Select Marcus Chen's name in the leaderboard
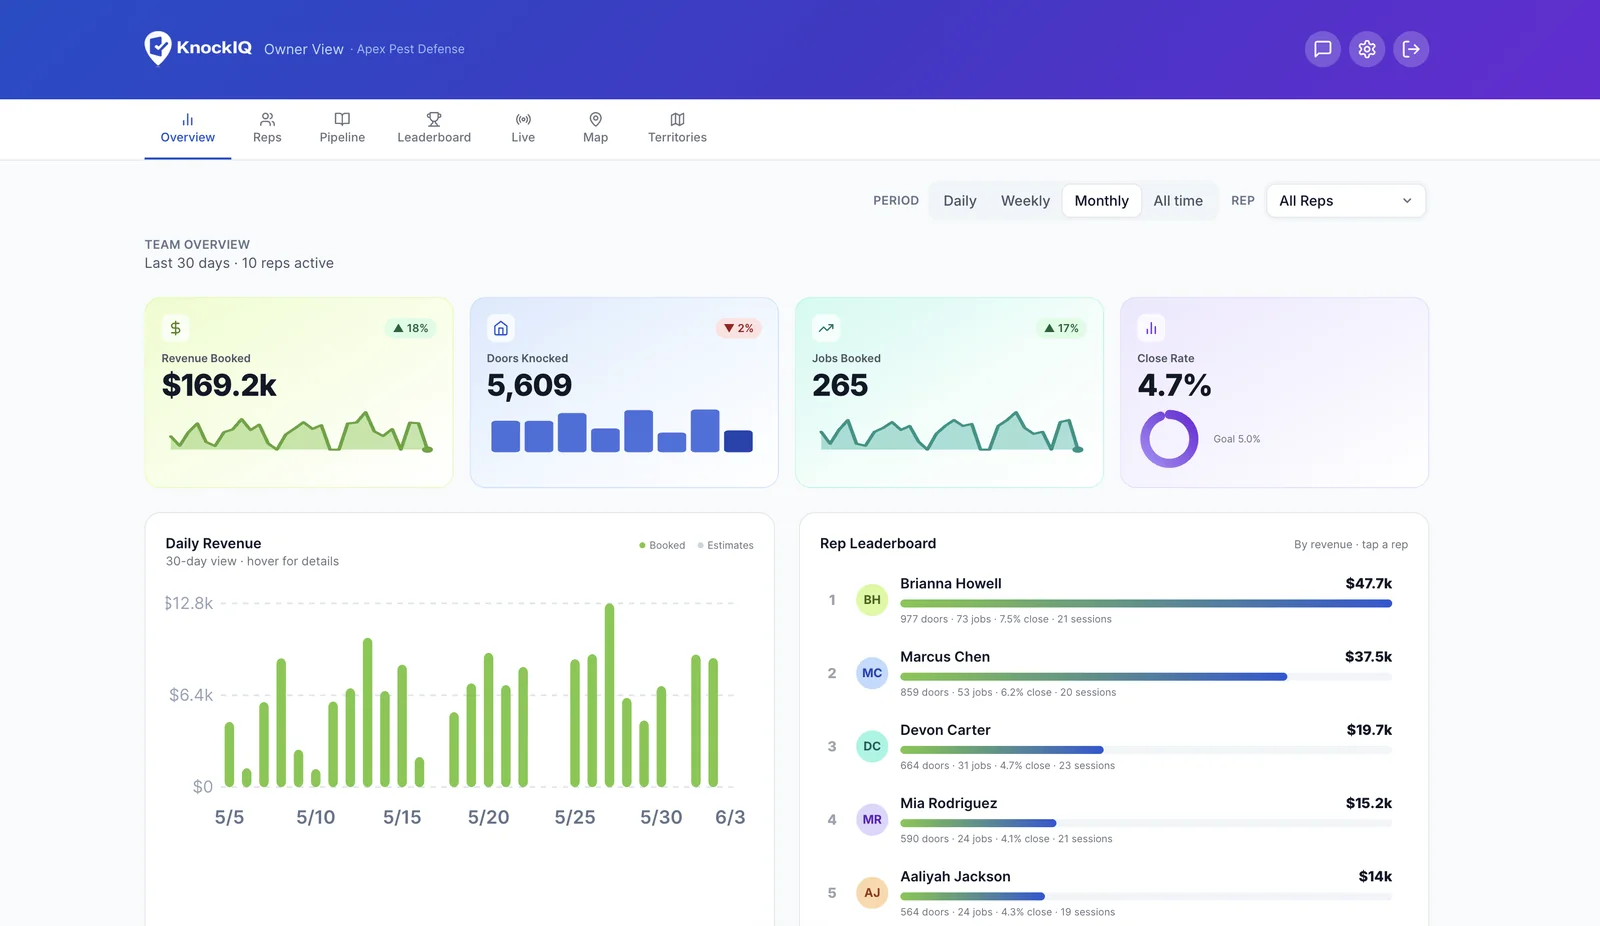Screen dimensions: 1600x926 tap(945, 657)
